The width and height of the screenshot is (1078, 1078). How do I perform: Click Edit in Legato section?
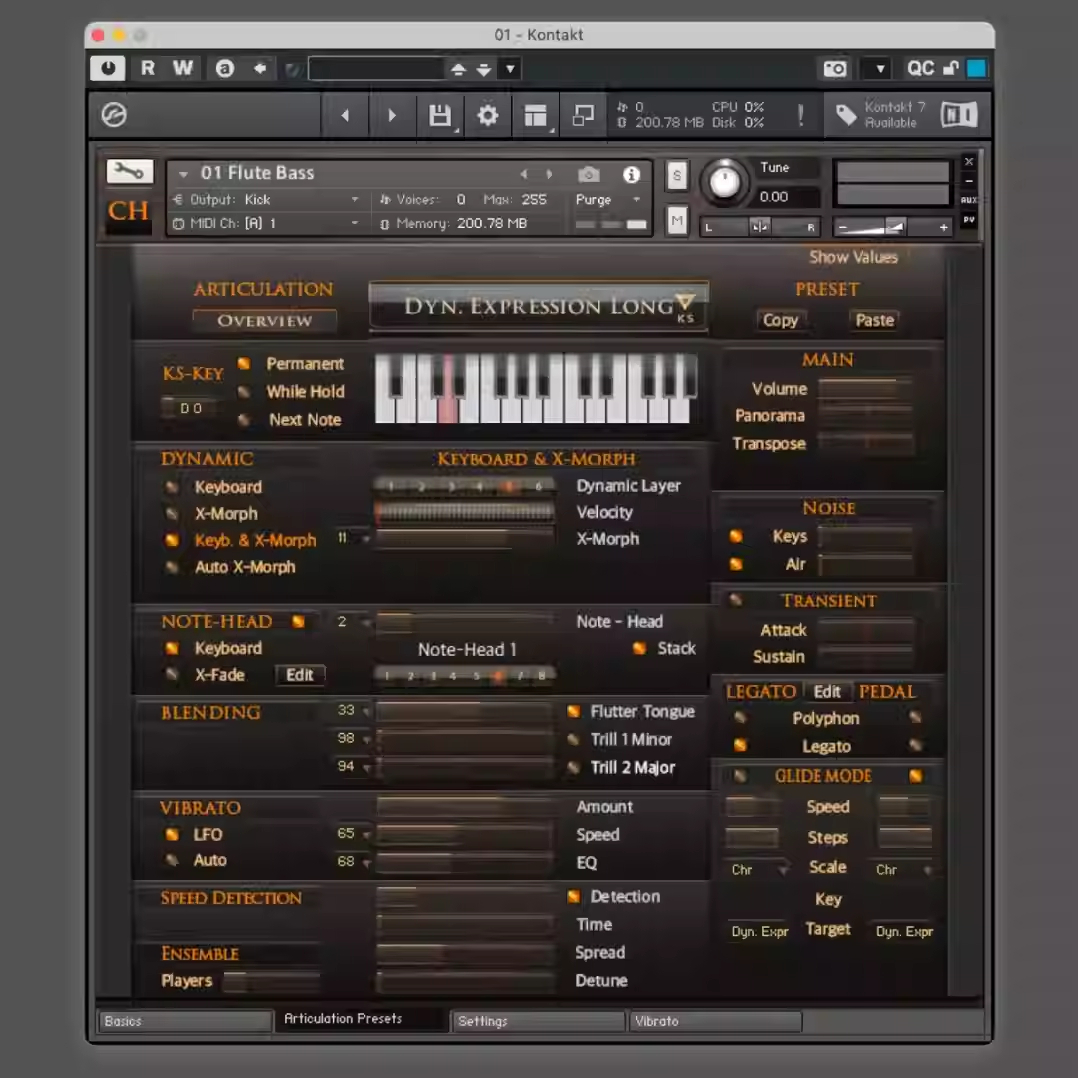coord(827,691)
